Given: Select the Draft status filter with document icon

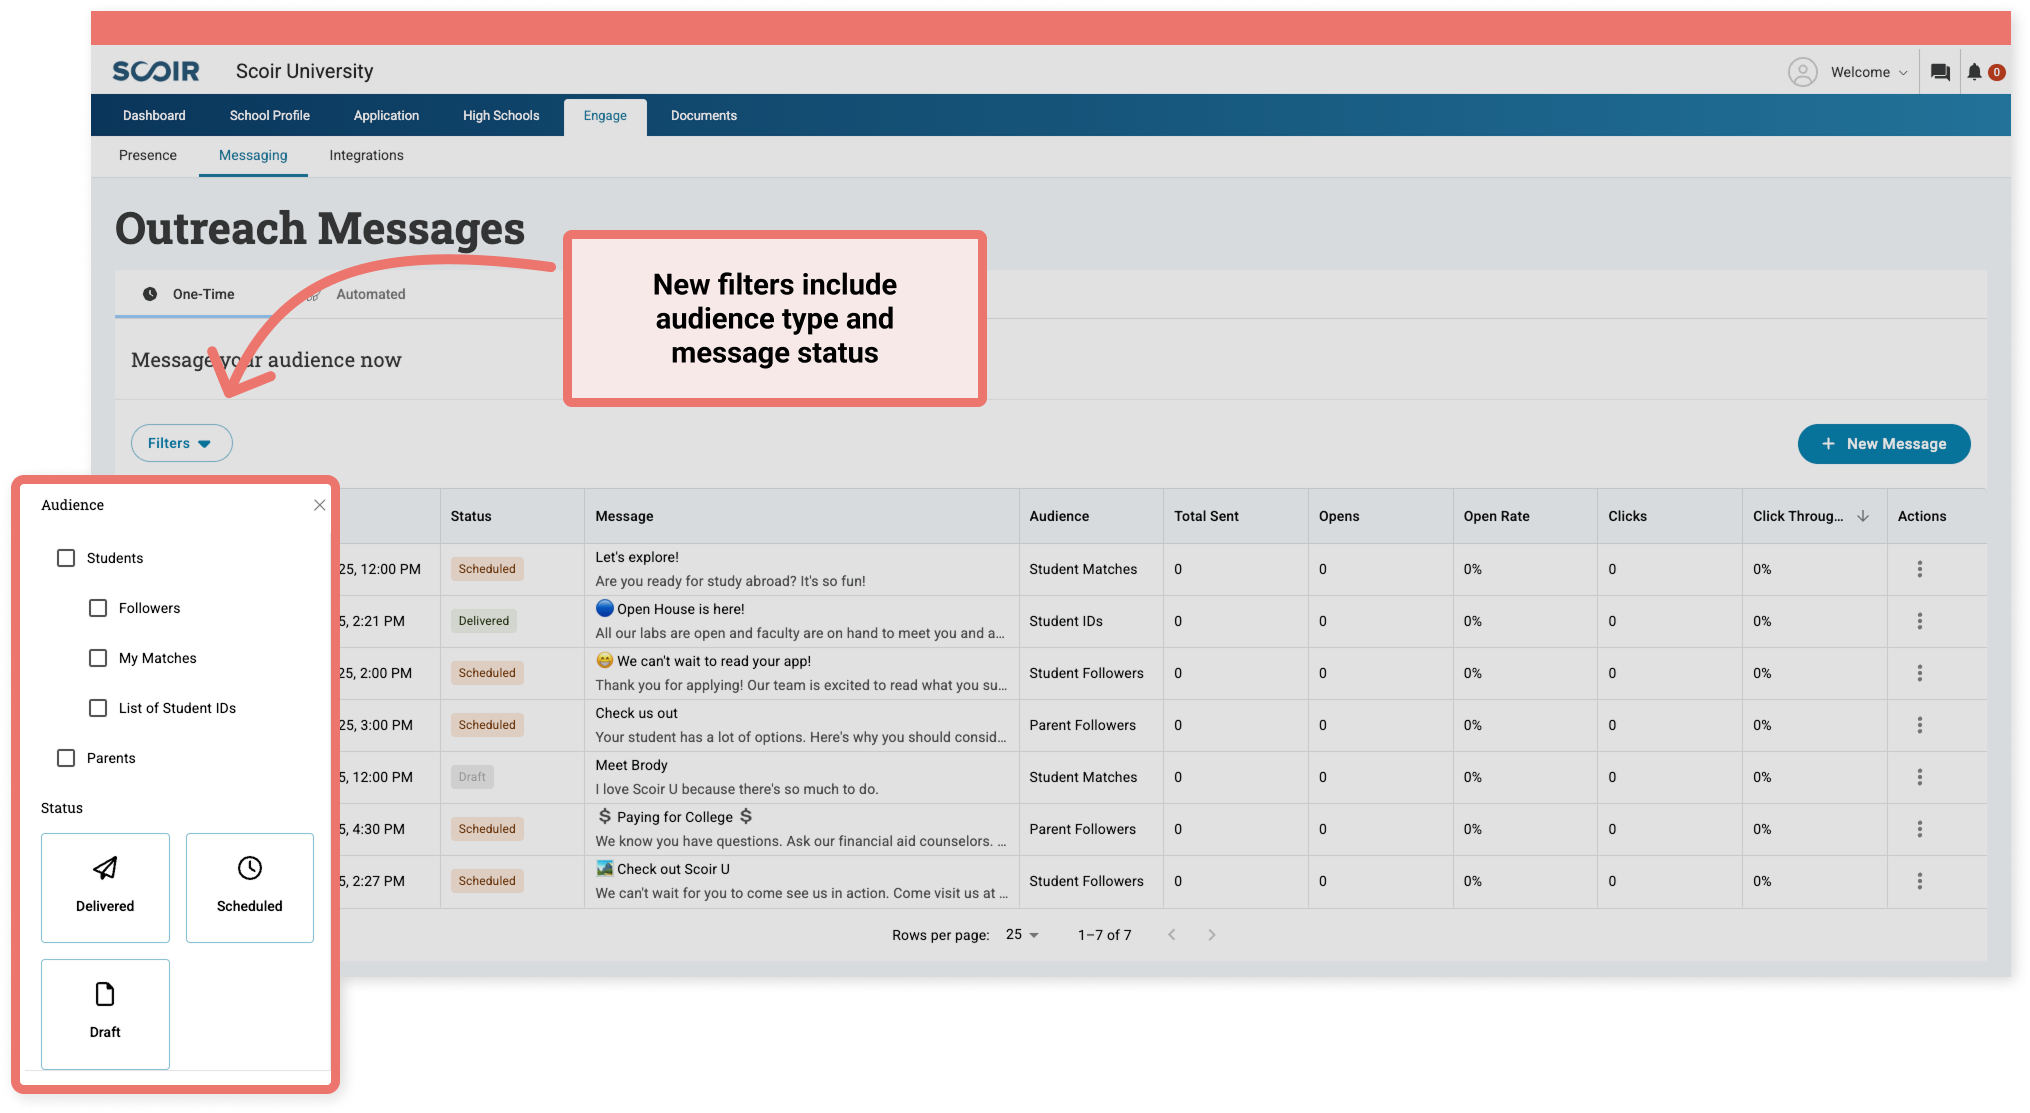Looking at the screenshot, I should (x=105, y=1013).
